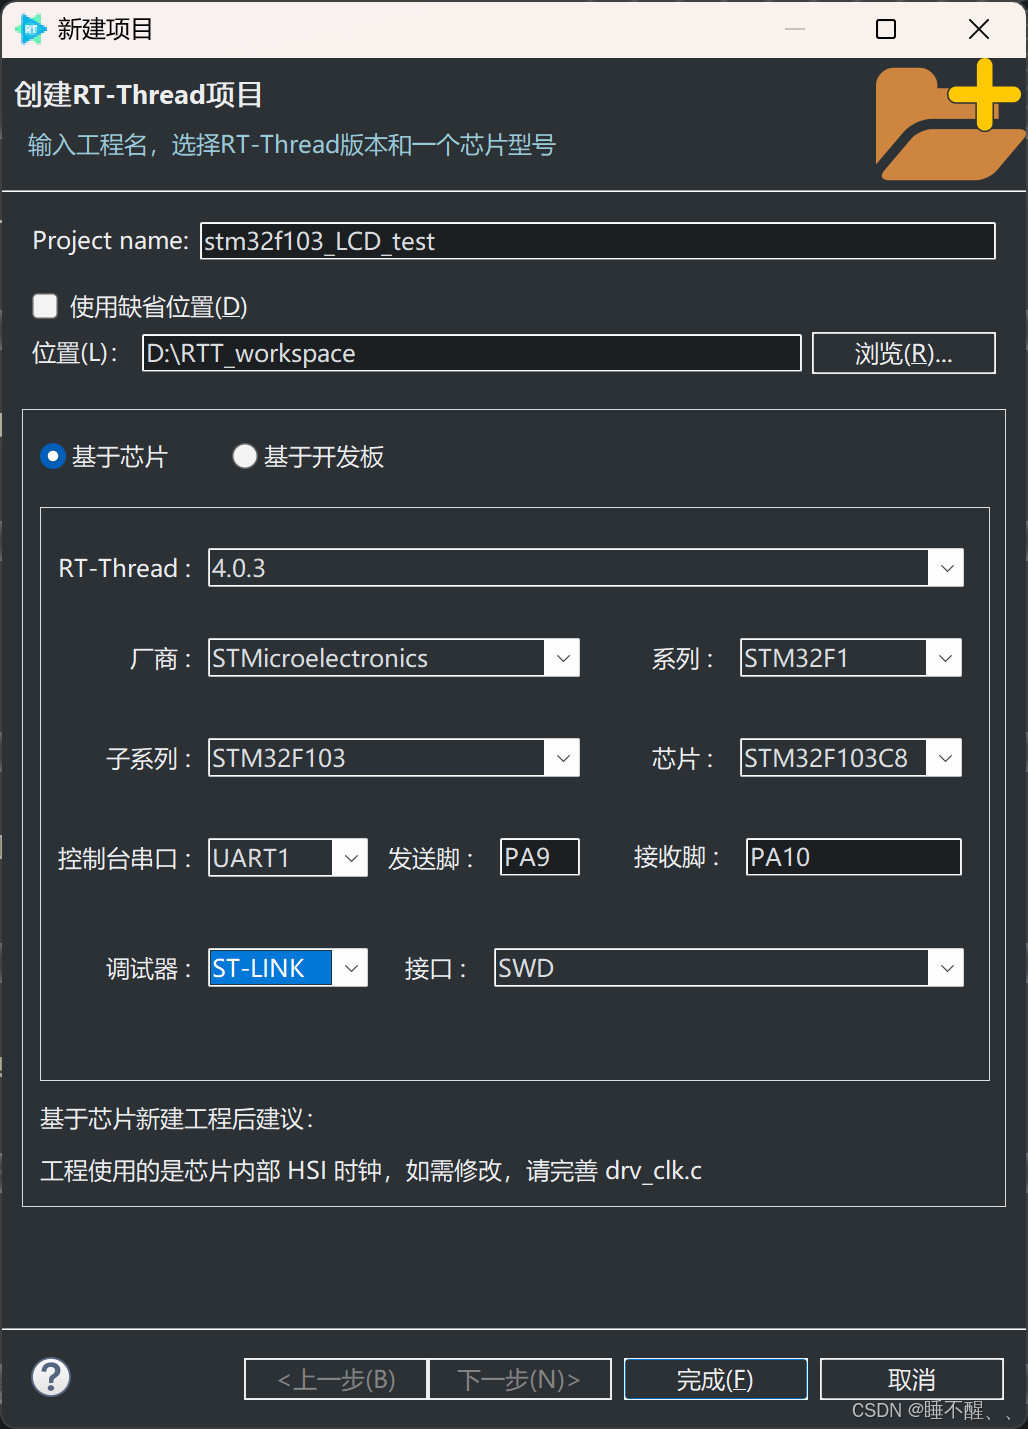Click the 基于芯片新建工程后建议 text
This screenshot has width=1028, height=1429.
178,1118
